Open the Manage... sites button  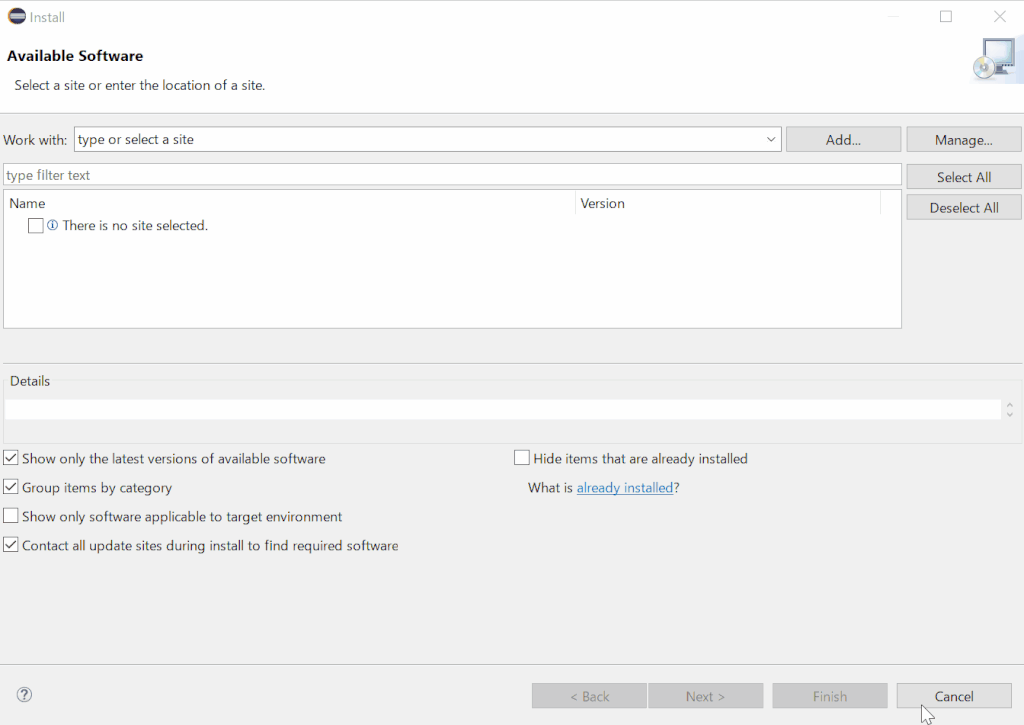tap(963, 140)
